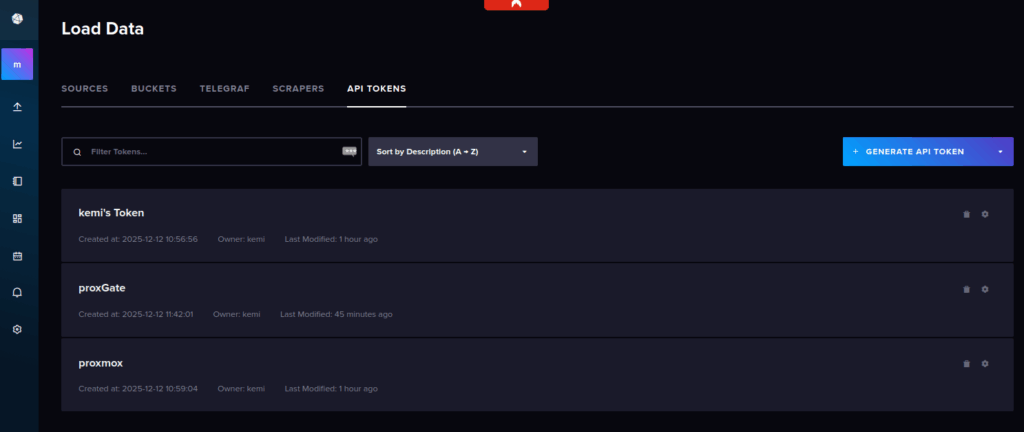Delete the proxmox token using trash icon
This screenshot has width=1024, height=432.
coord(966,364)
